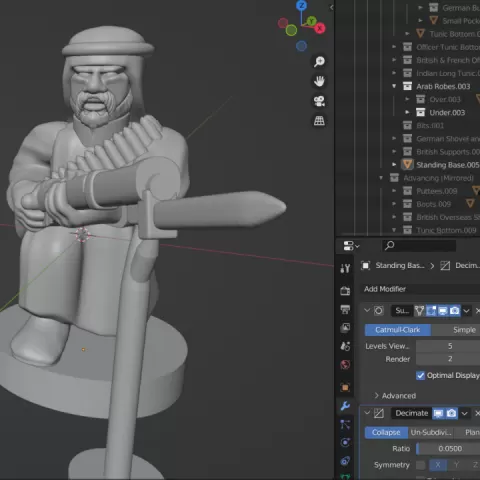
Task: Collapse the Advancing (Mirrored) collection
Action: pos(381,178)
